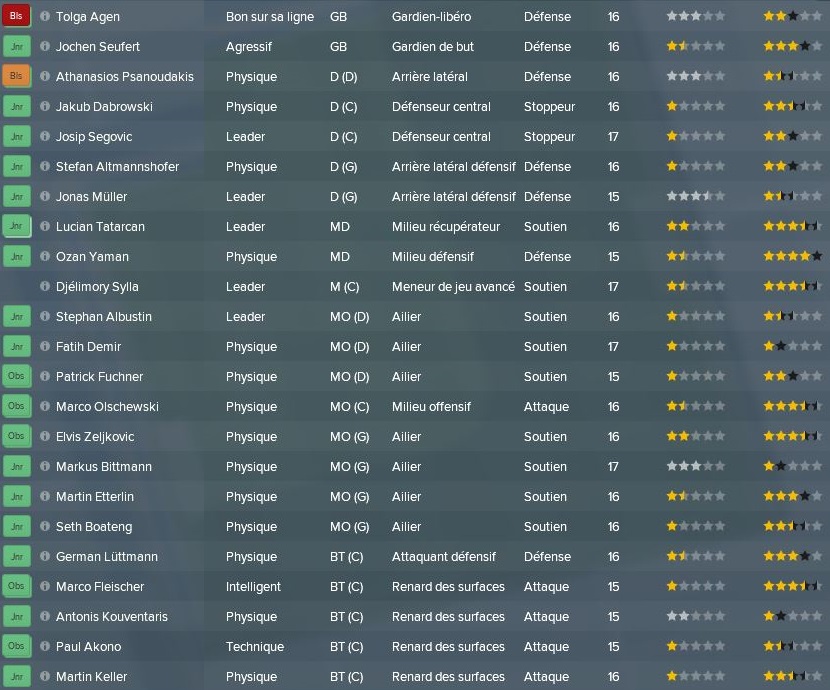Click Jonas Müller's current ability stars
The image size is (830, 690).
coord(696,196)
